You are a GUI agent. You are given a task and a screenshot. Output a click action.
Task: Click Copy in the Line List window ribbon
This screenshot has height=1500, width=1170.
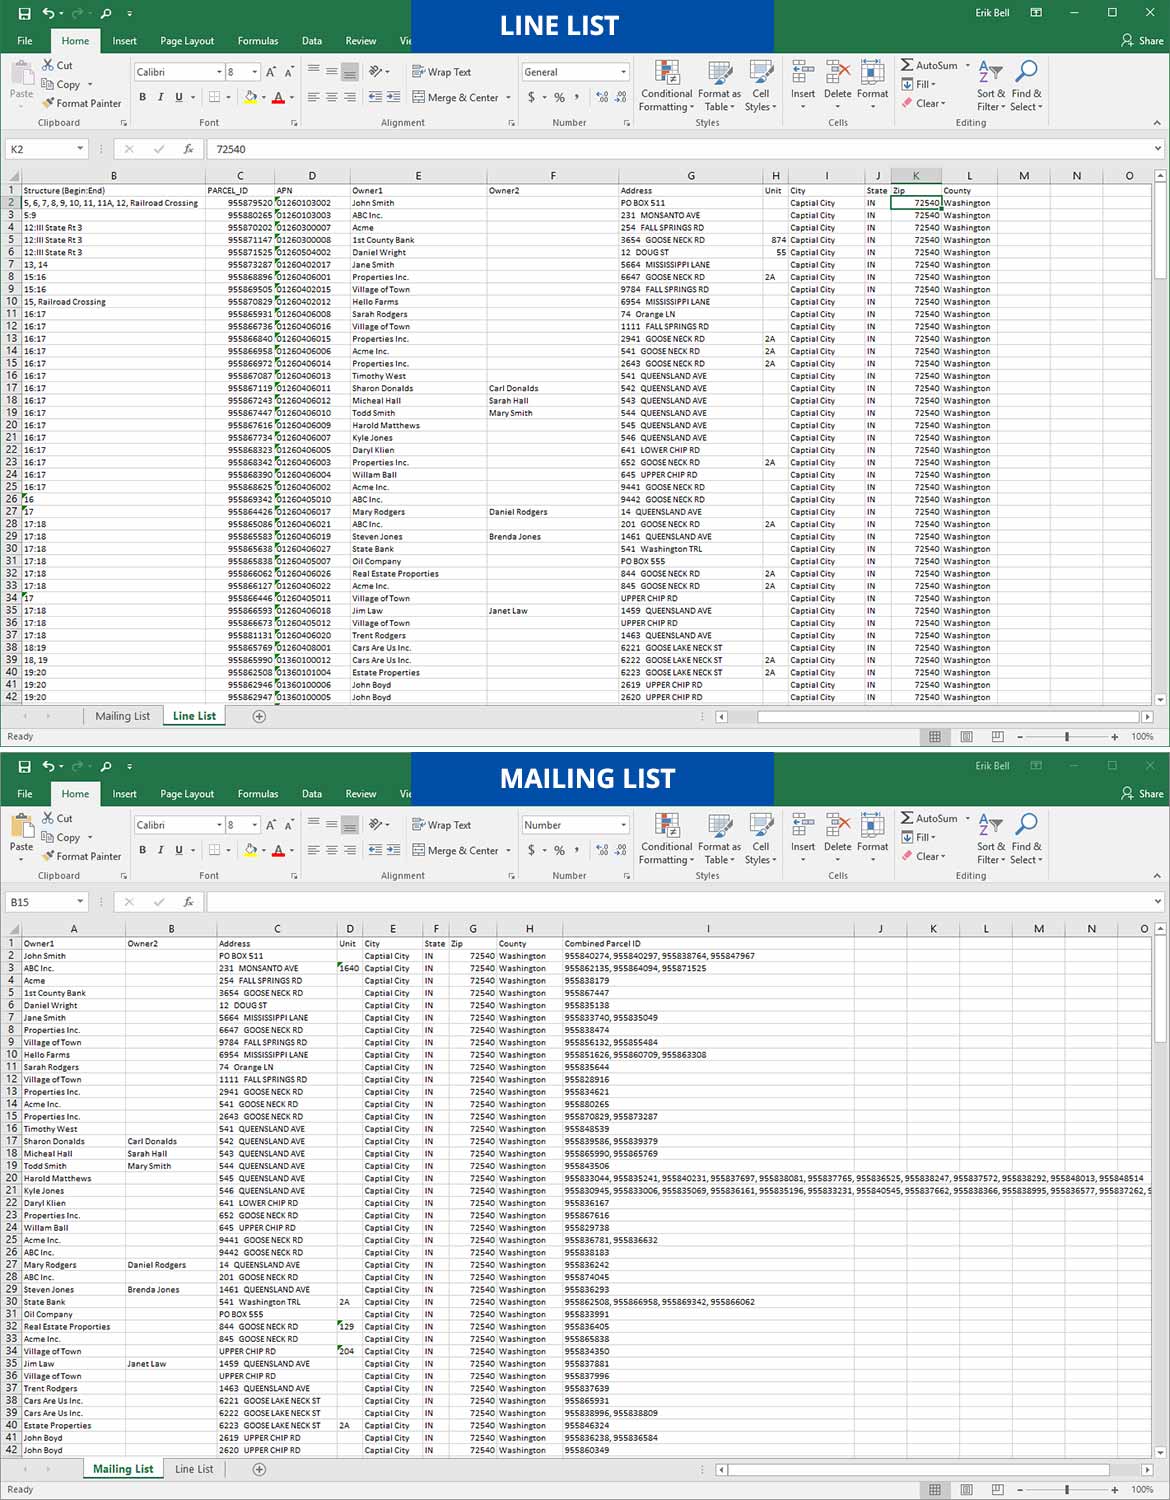point(68,84)
